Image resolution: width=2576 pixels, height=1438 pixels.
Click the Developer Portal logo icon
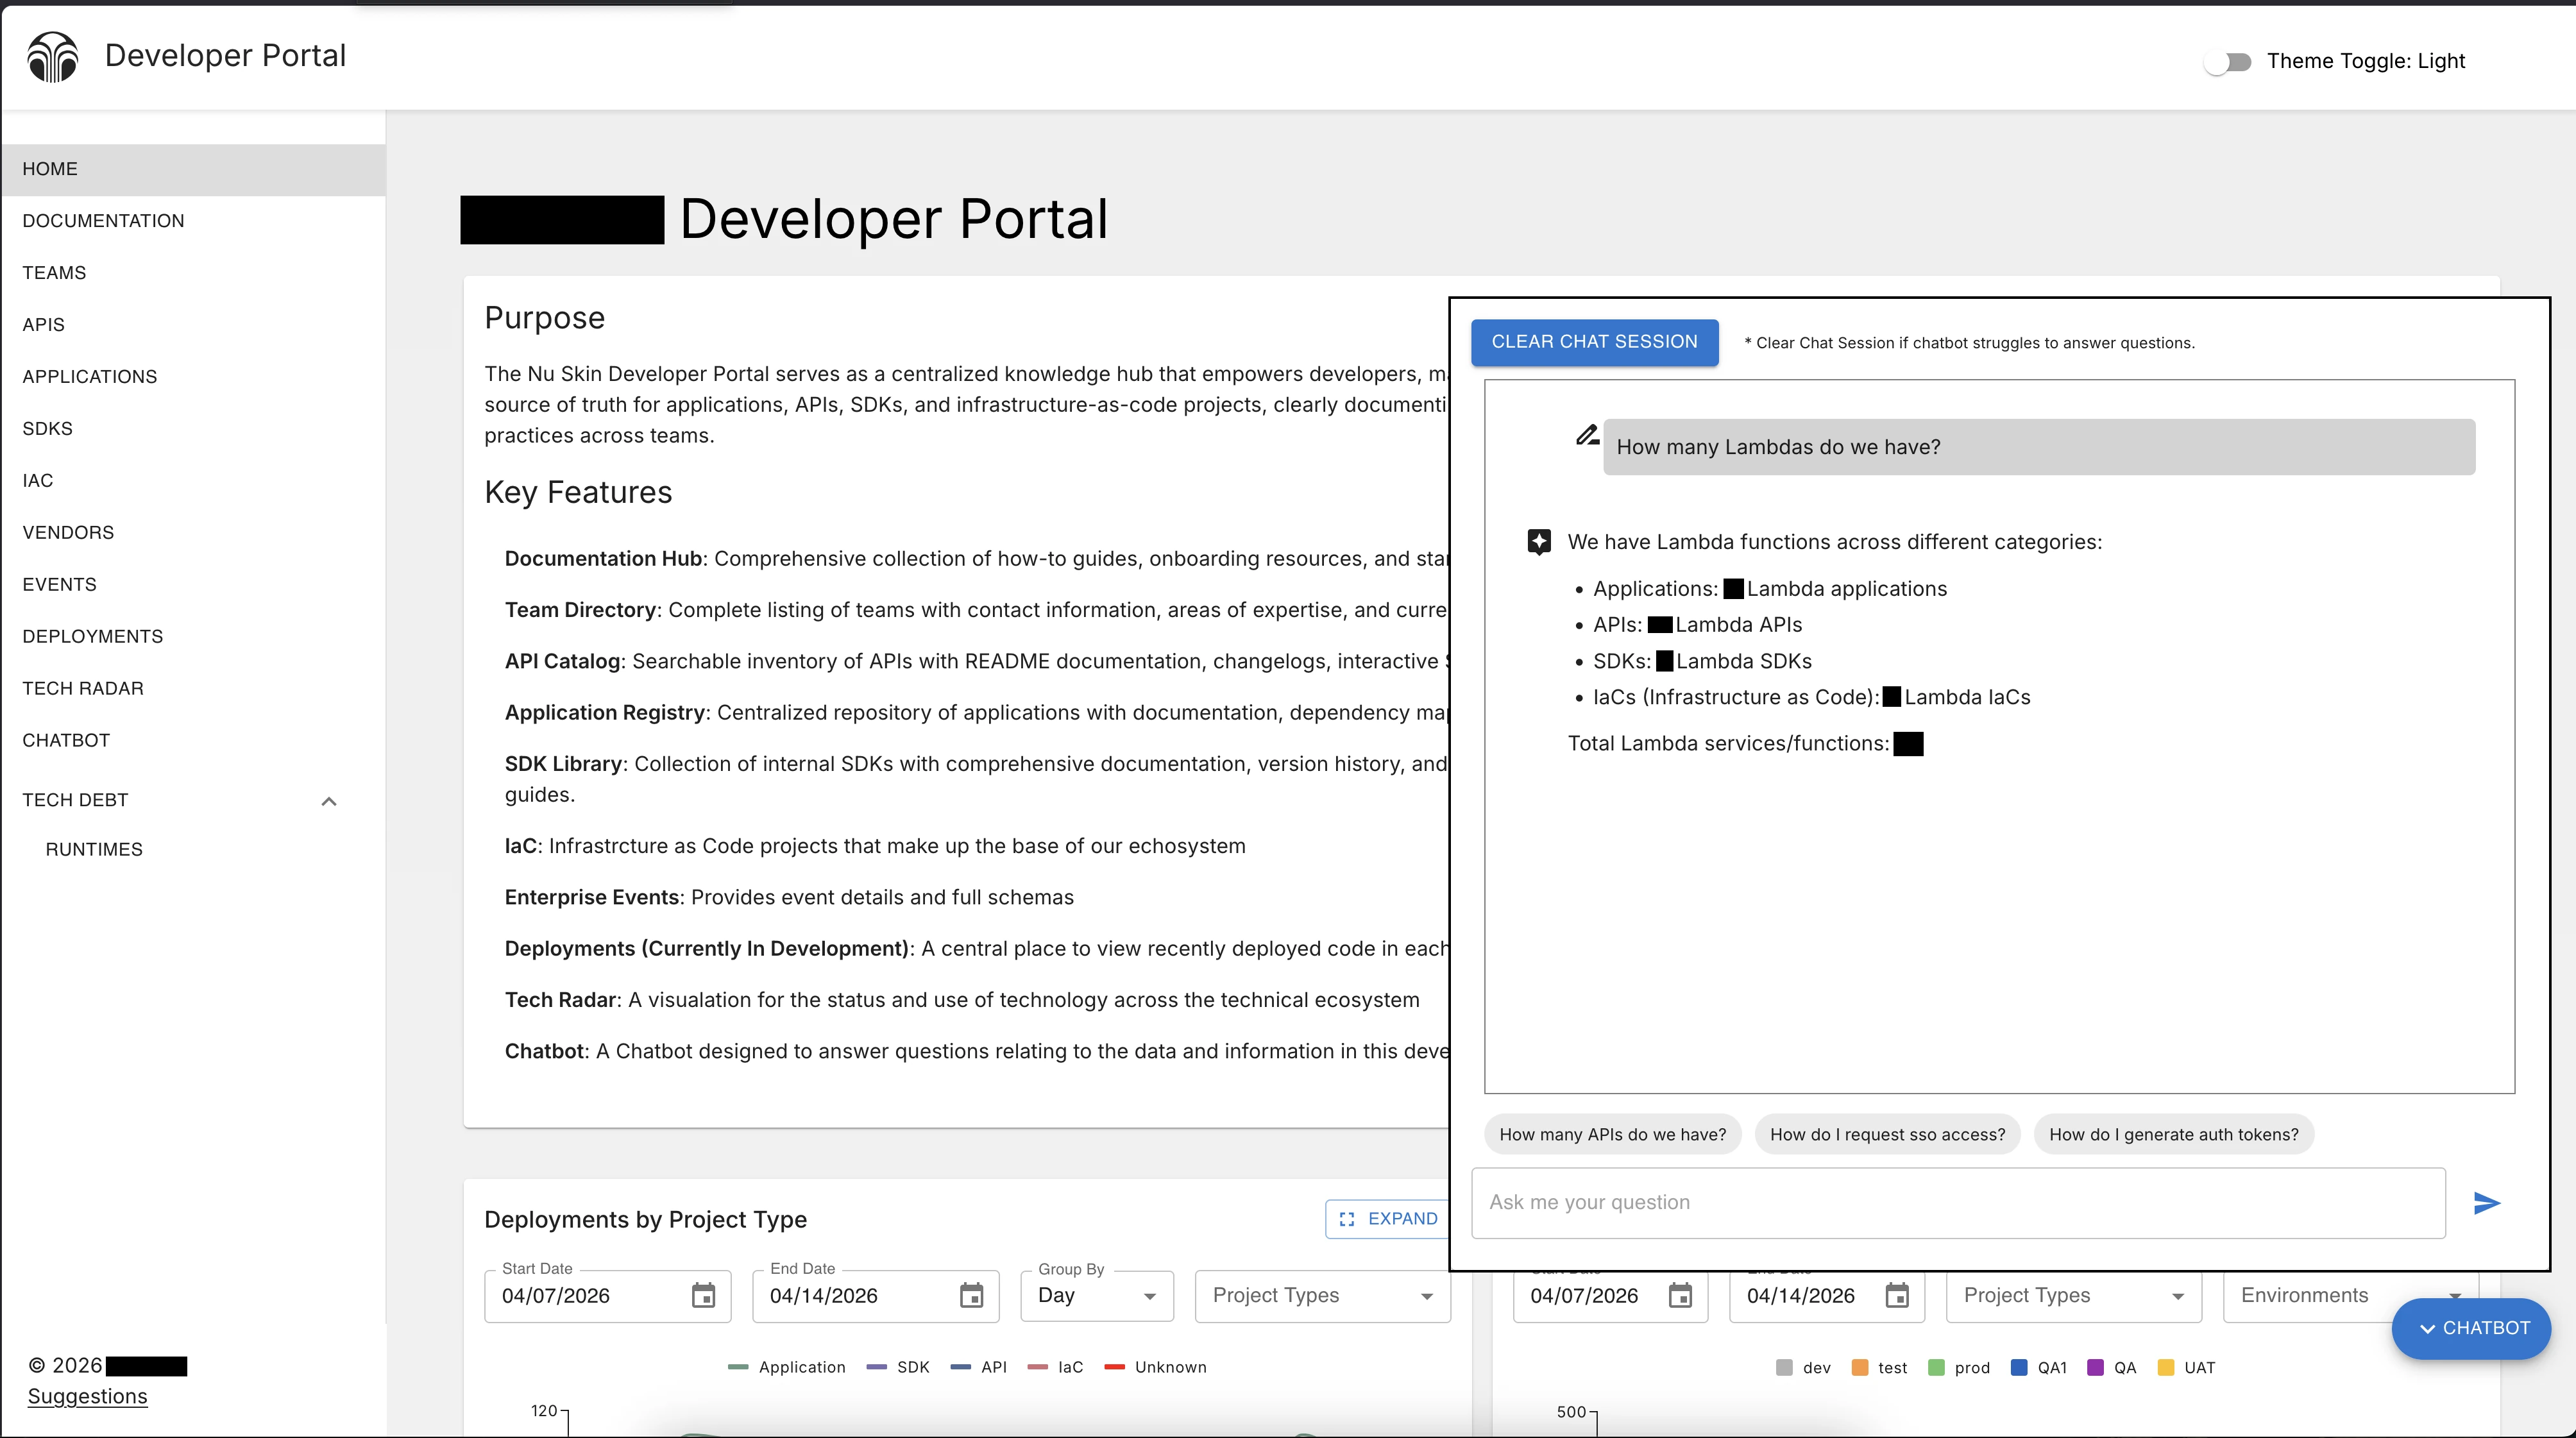coord(53,57)
